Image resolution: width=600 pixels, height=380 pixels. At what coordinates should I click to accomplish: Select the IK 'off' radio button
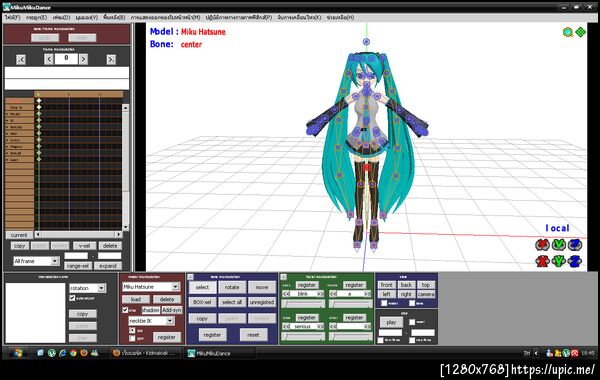coord(132,338)
